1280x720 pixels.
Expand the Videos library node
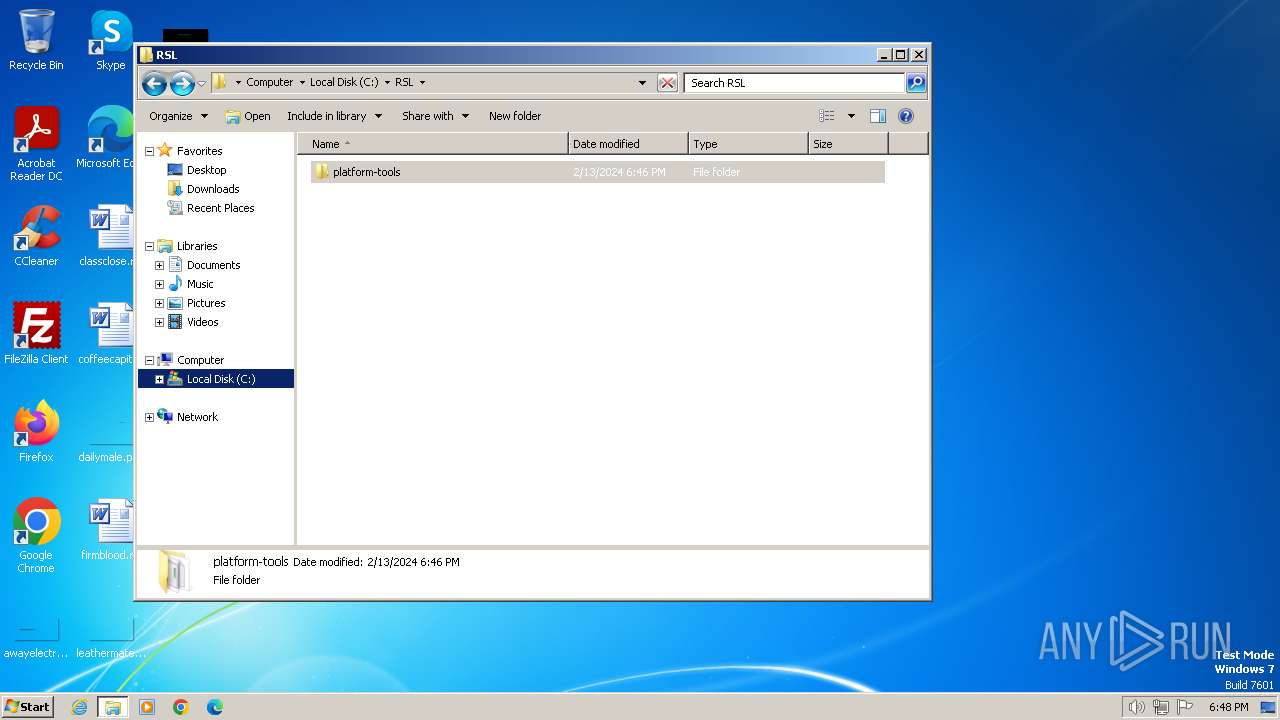pyautogui.click(x=159, y=322)
